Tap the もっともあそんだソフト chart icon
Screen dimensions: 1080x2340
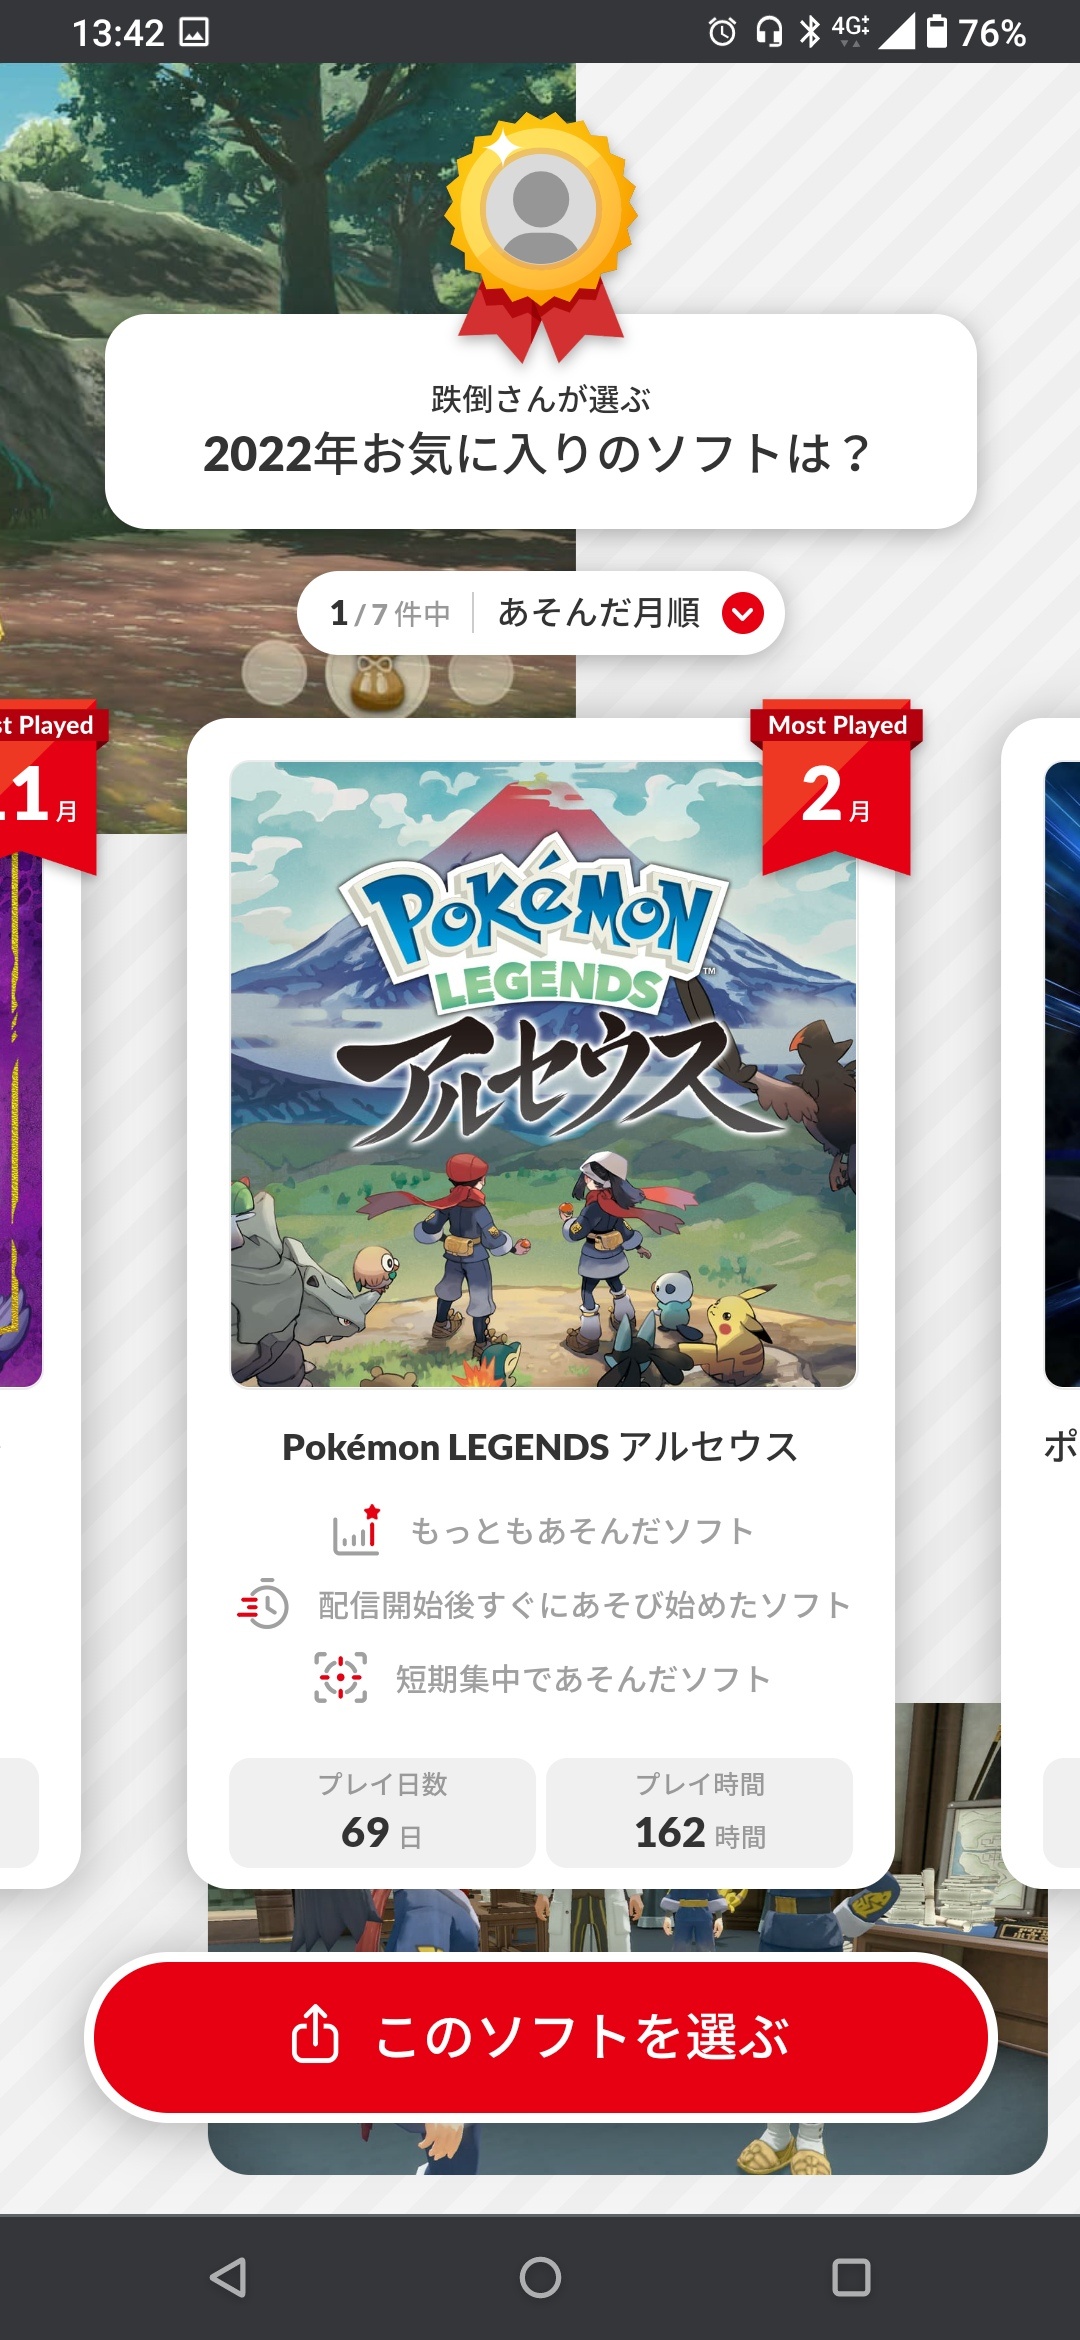click(357, 1531)
